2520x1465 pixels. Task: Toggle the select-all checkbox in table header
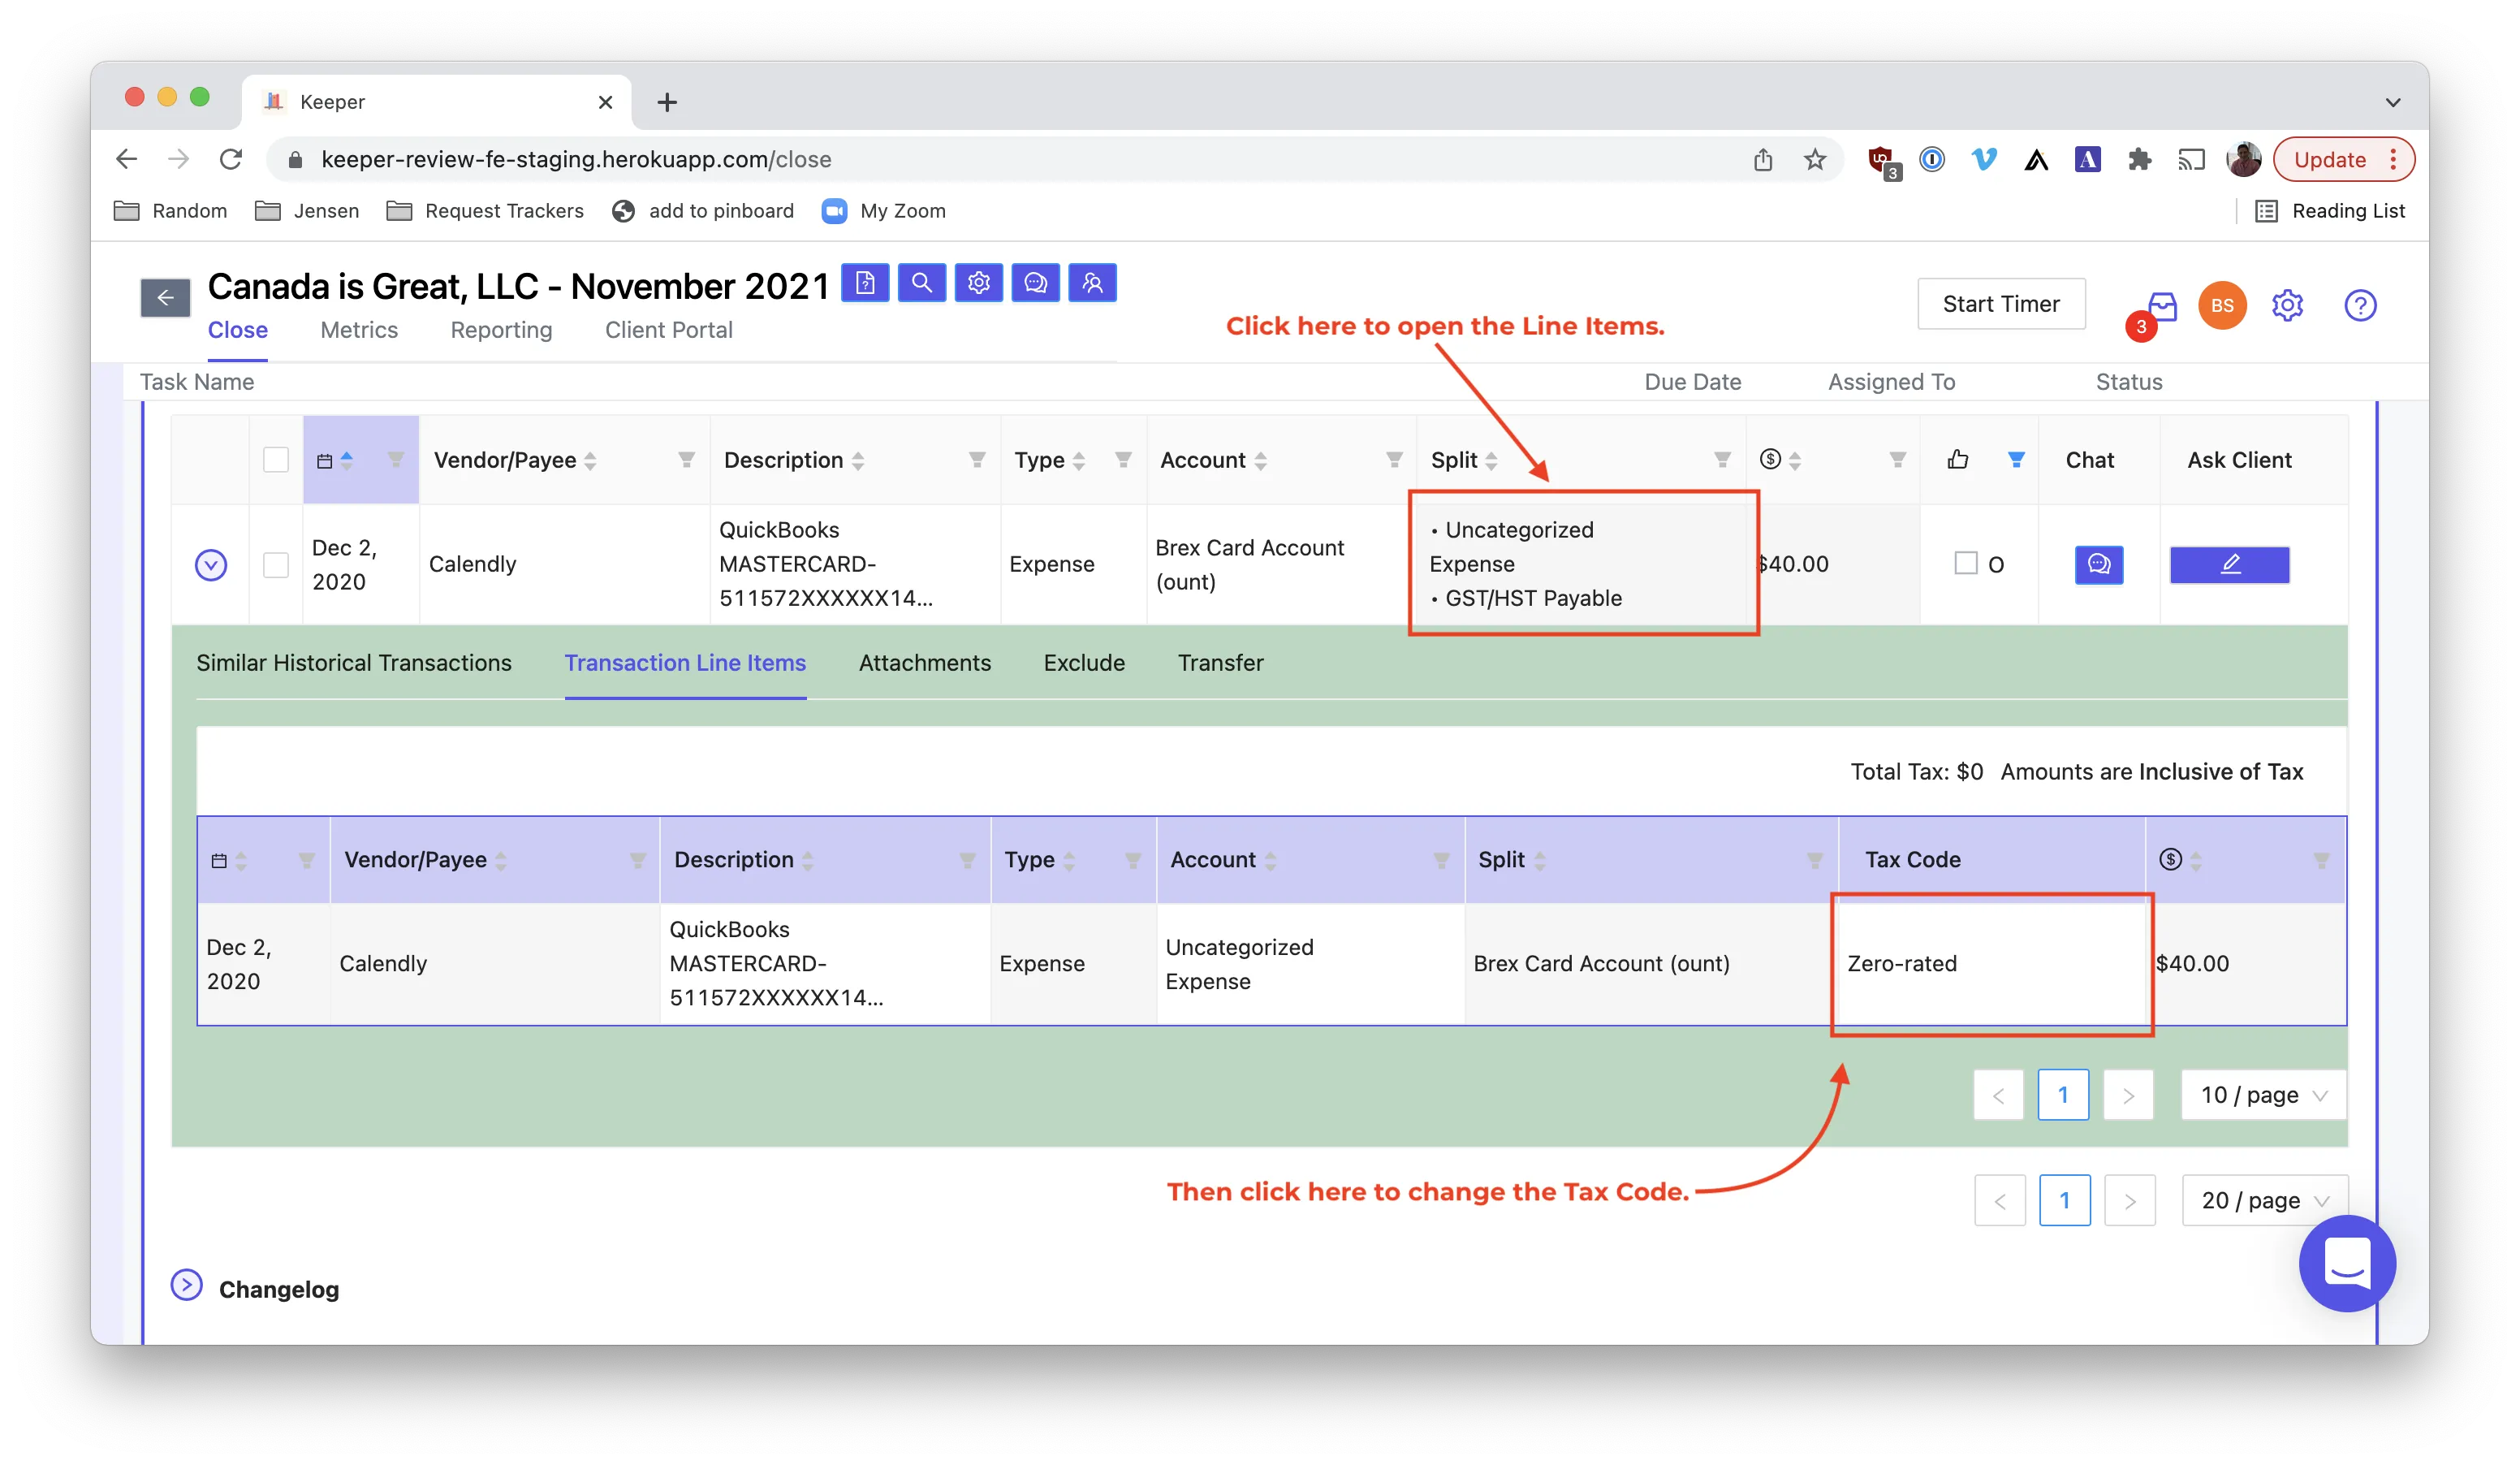(275, 460)
